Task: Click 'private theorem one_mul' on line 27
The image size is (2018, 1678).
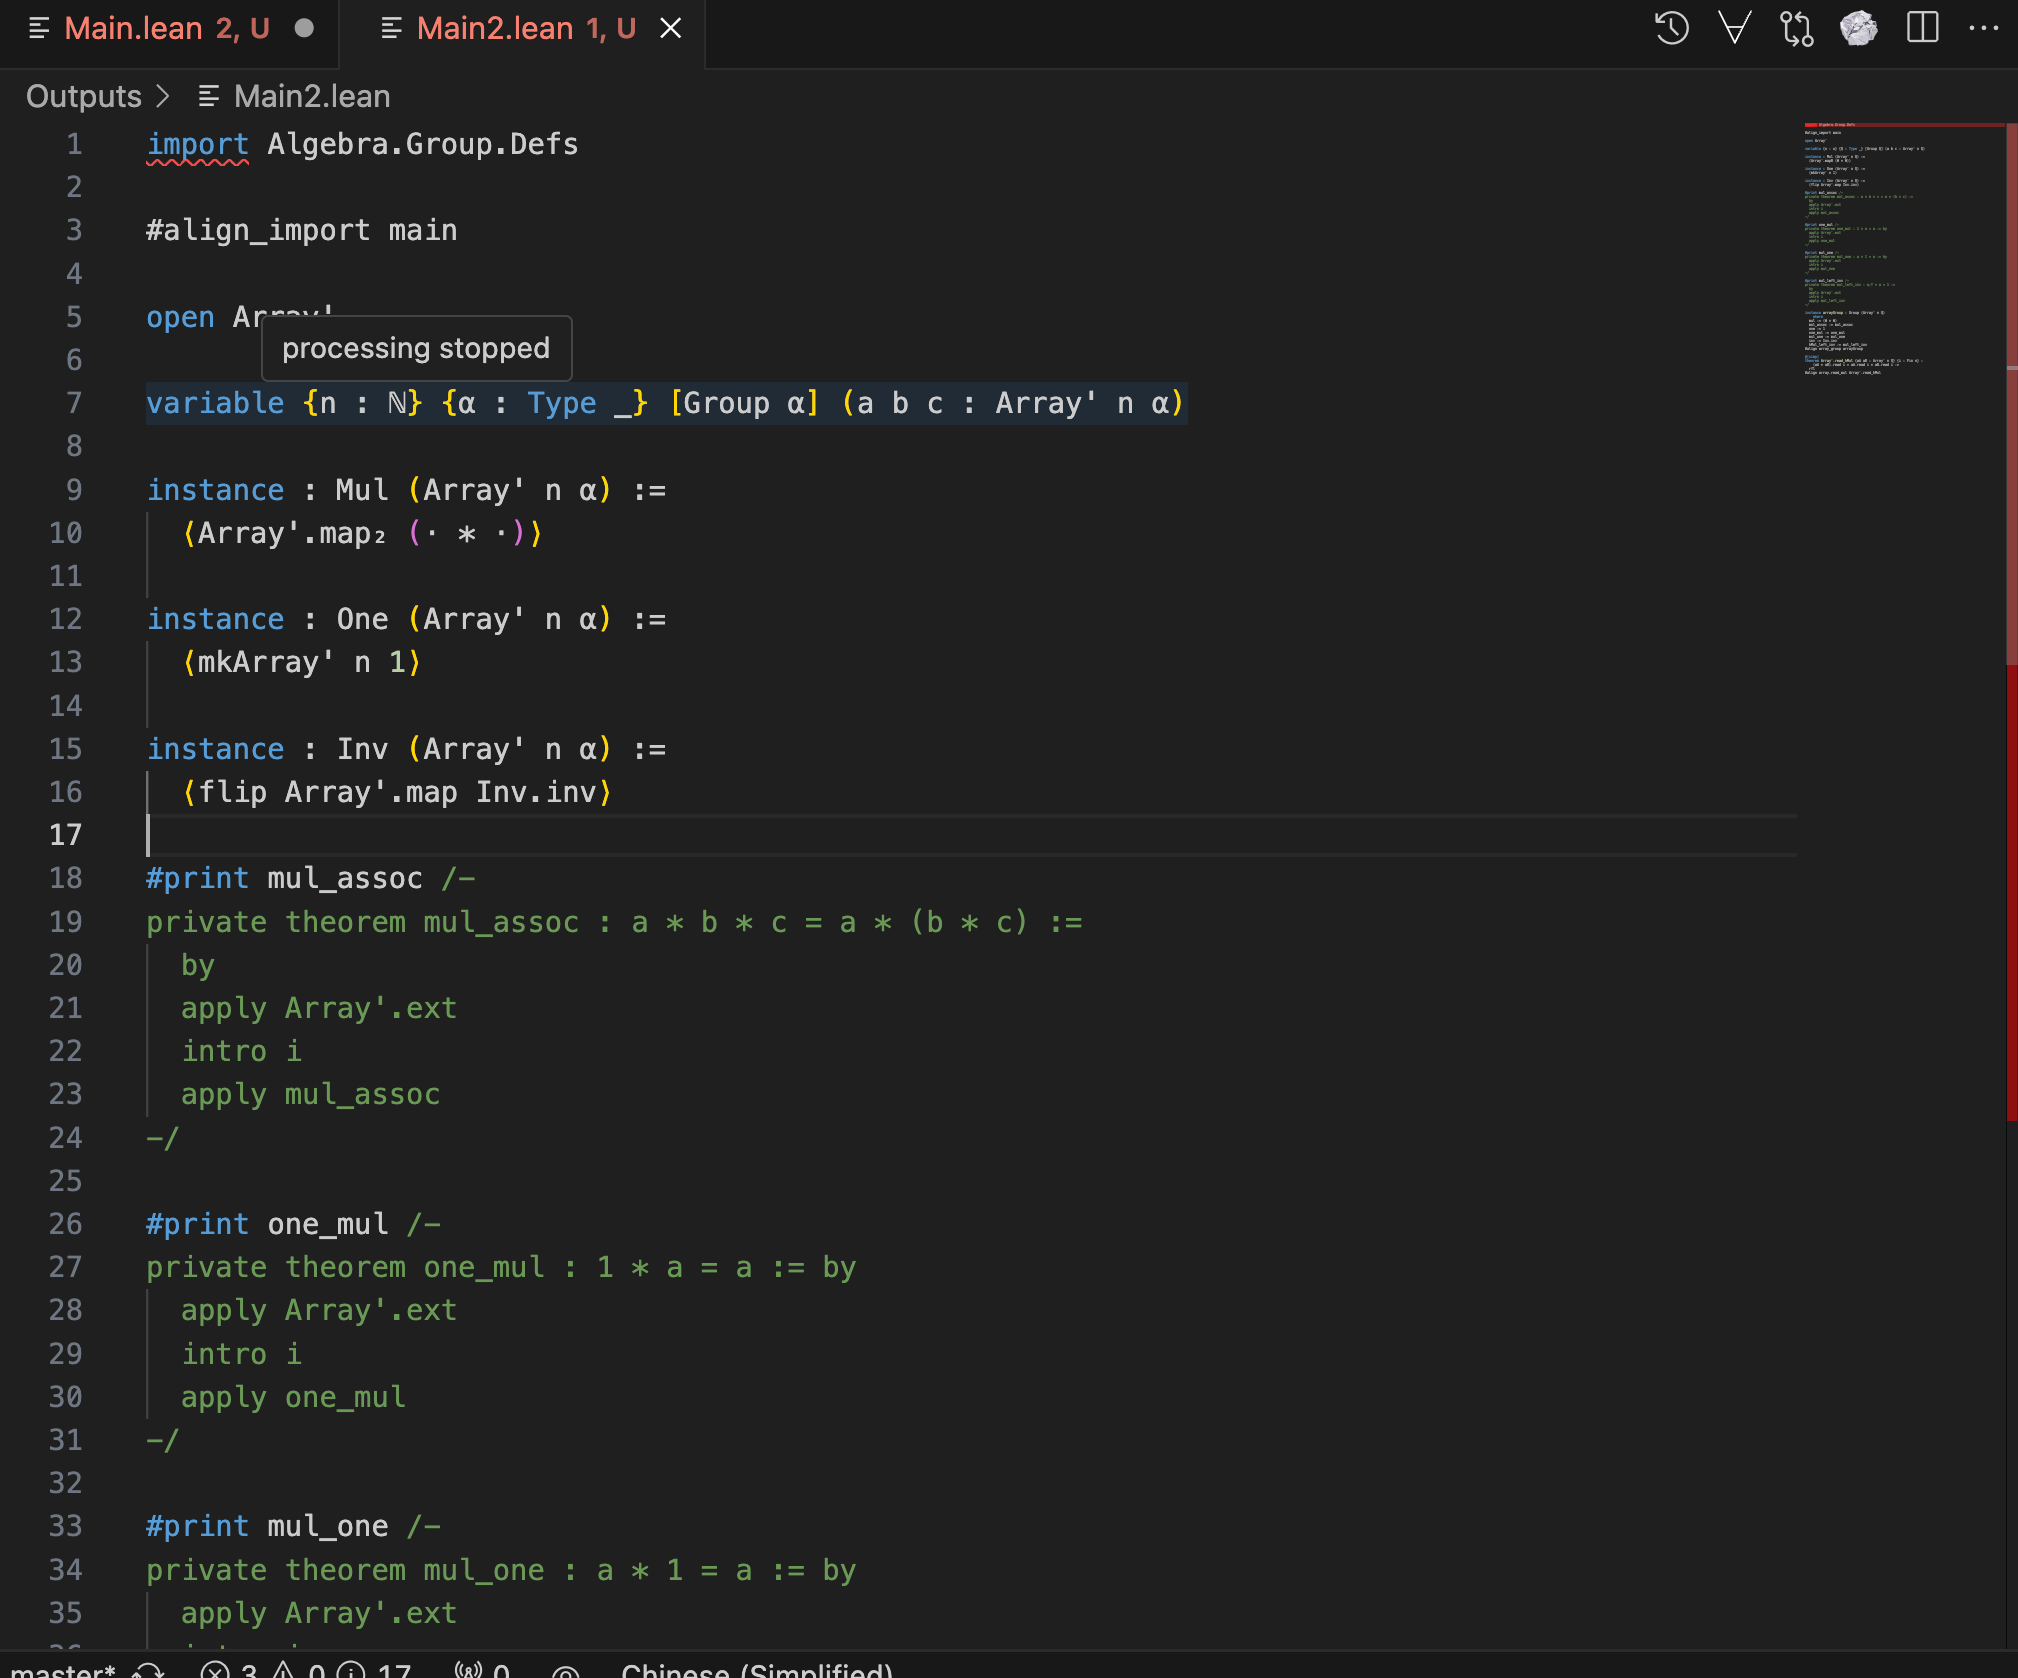Action: (x=346, y=1268)
